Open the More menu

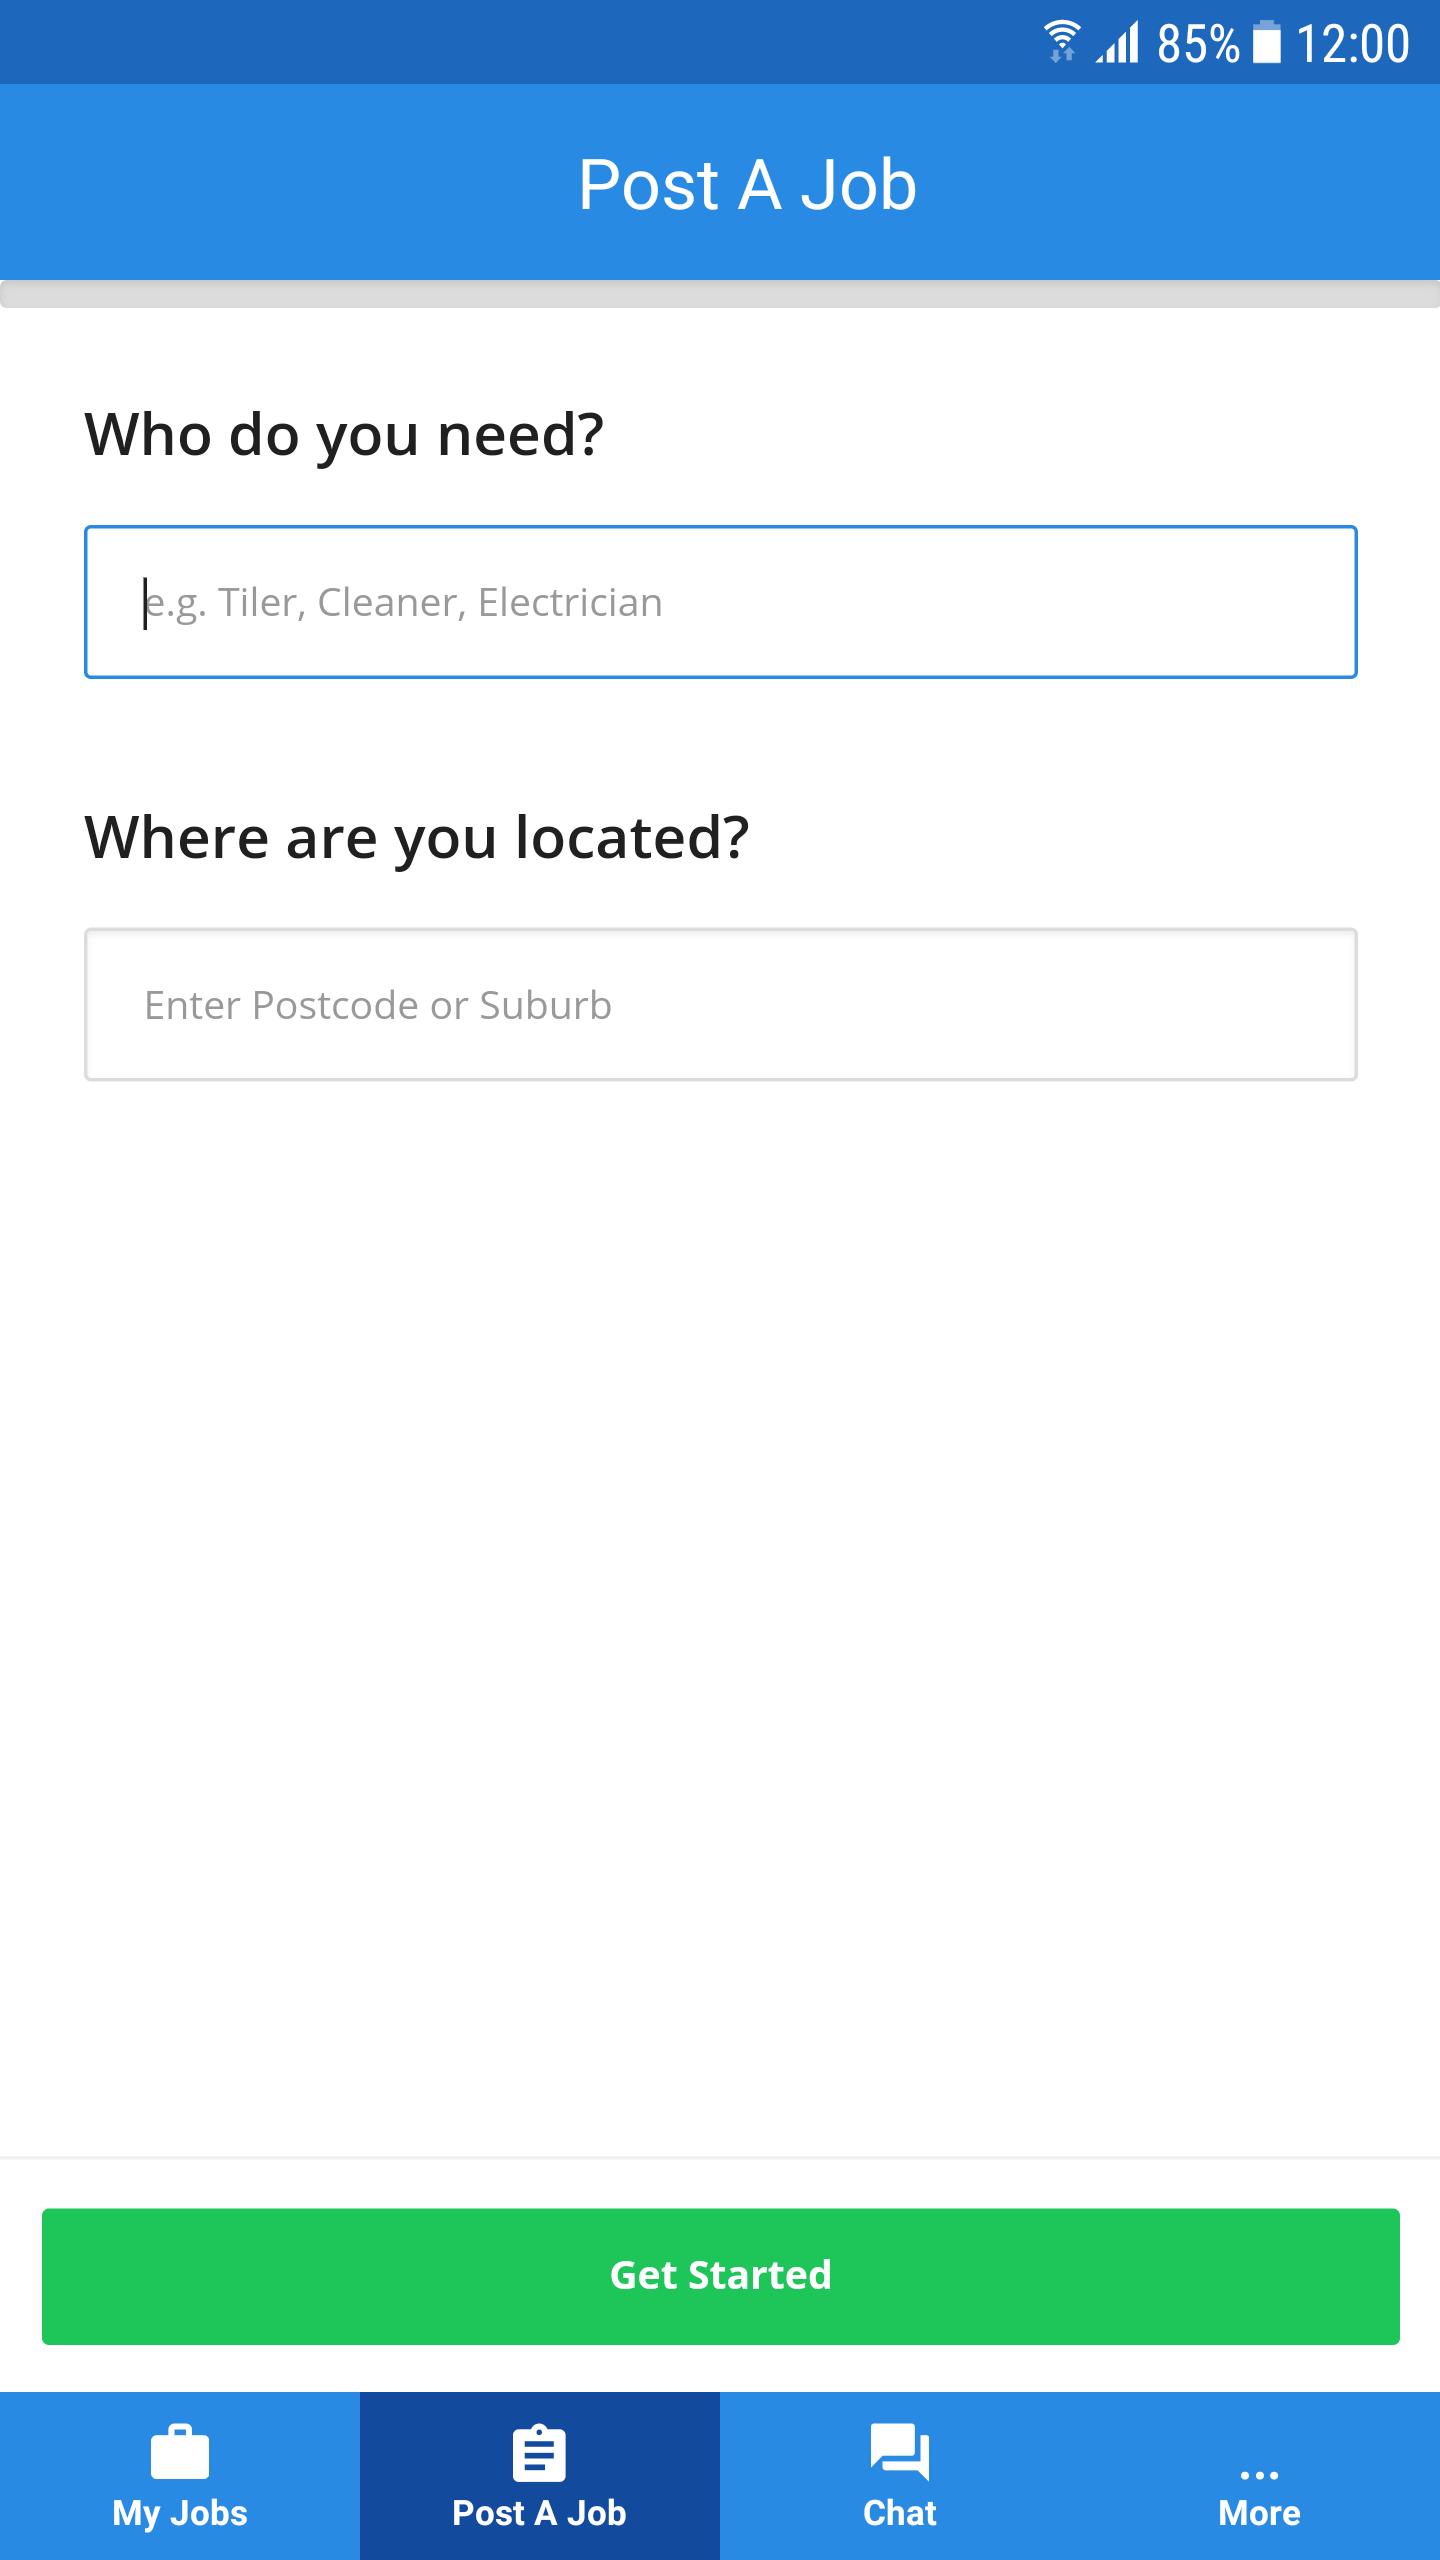1259,2490
